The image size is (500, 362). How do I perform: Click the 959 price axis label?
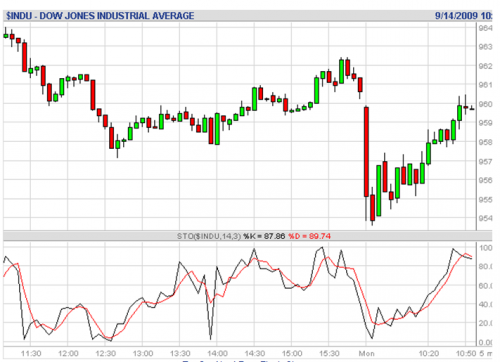coord(485,123)
